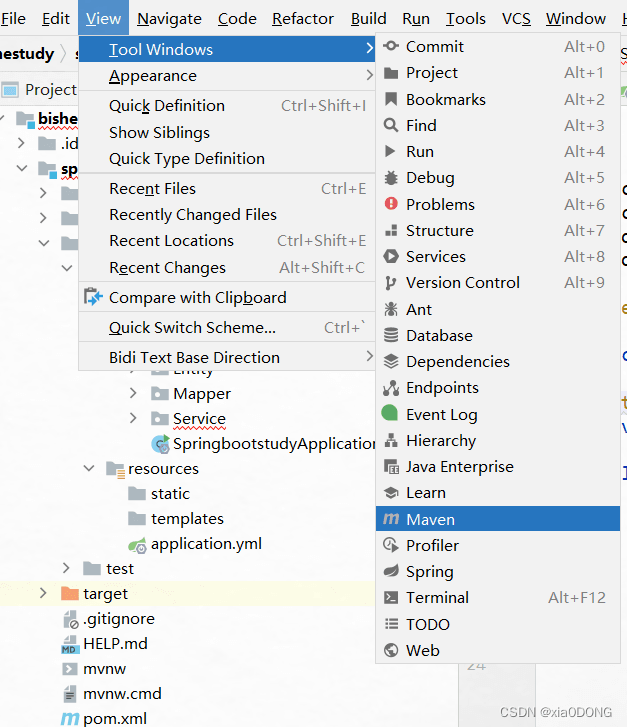Click the Maven icon in highlighted row
627x727 pixels.
tap(390, 520)
